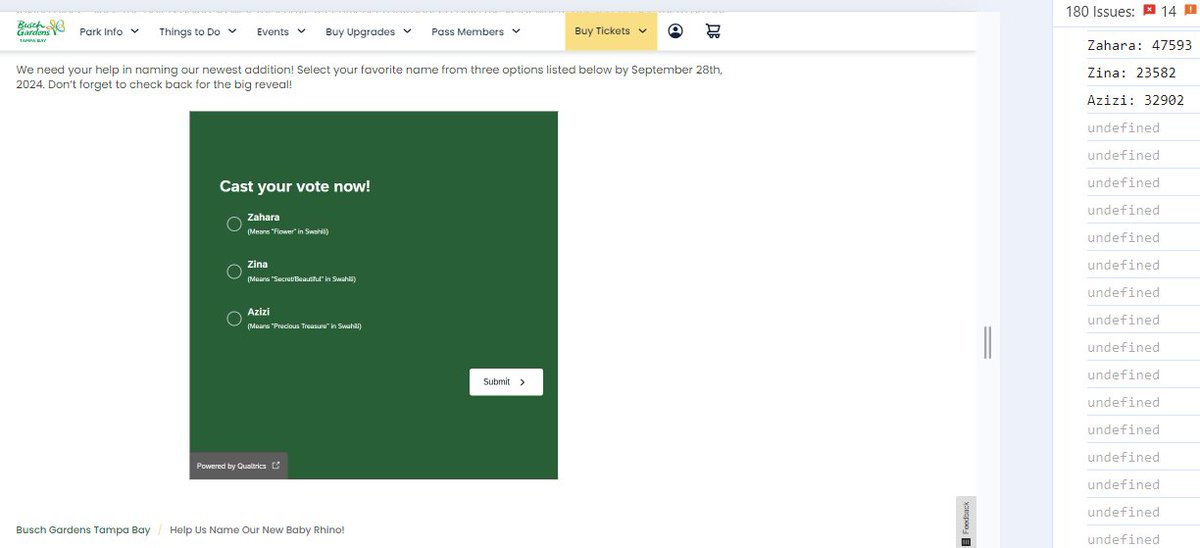Viewport: 1200px width, 548px height.
Task: Select the Azizi radio button
Action: tap(234, 318)
